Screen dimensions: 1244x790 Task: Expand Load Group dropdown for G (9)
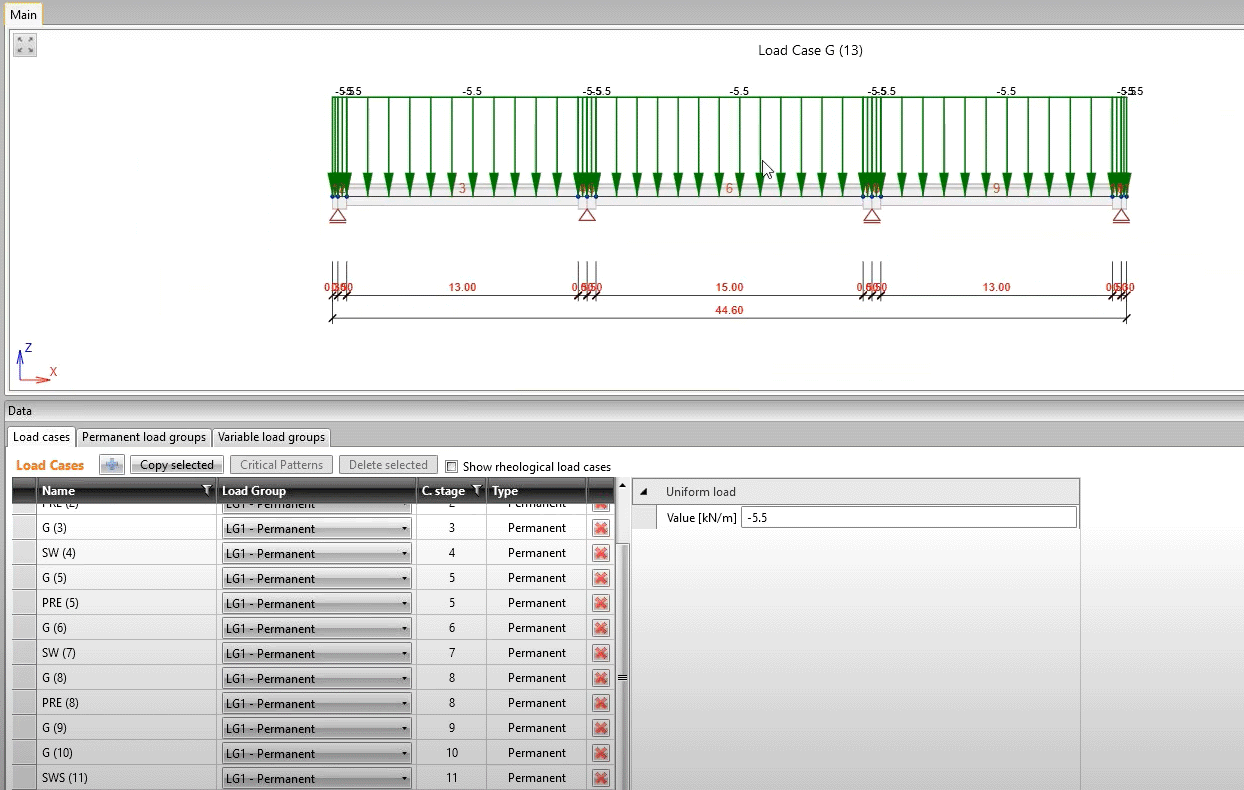(x=316, y=729)
